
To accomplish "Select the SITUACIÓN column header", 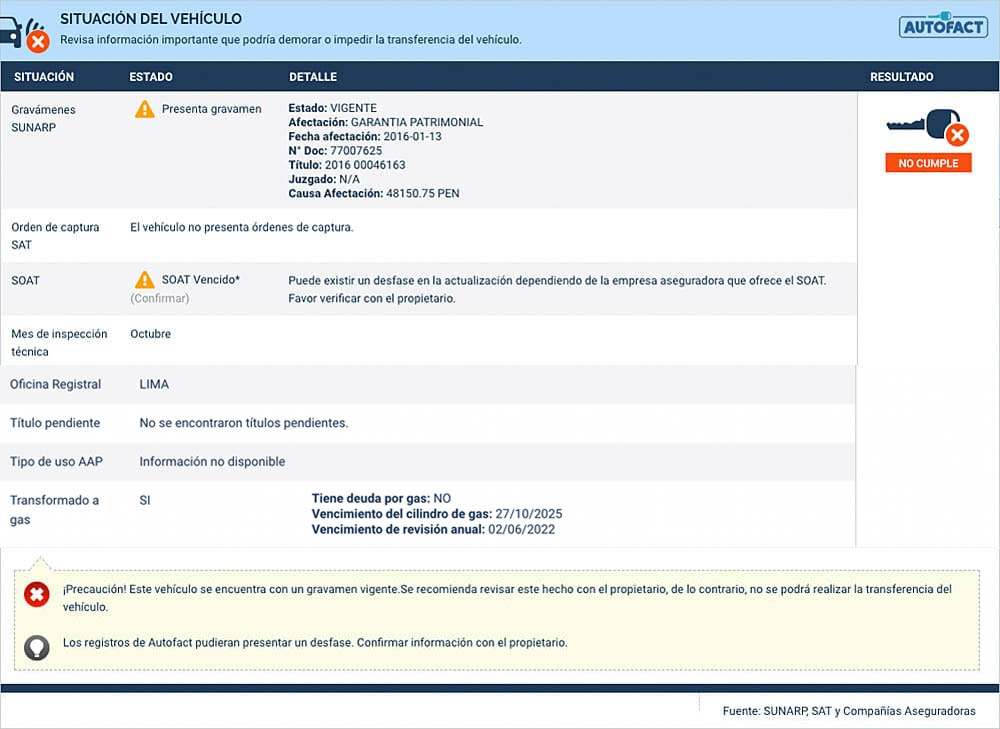I will click(x=44, y=77).
